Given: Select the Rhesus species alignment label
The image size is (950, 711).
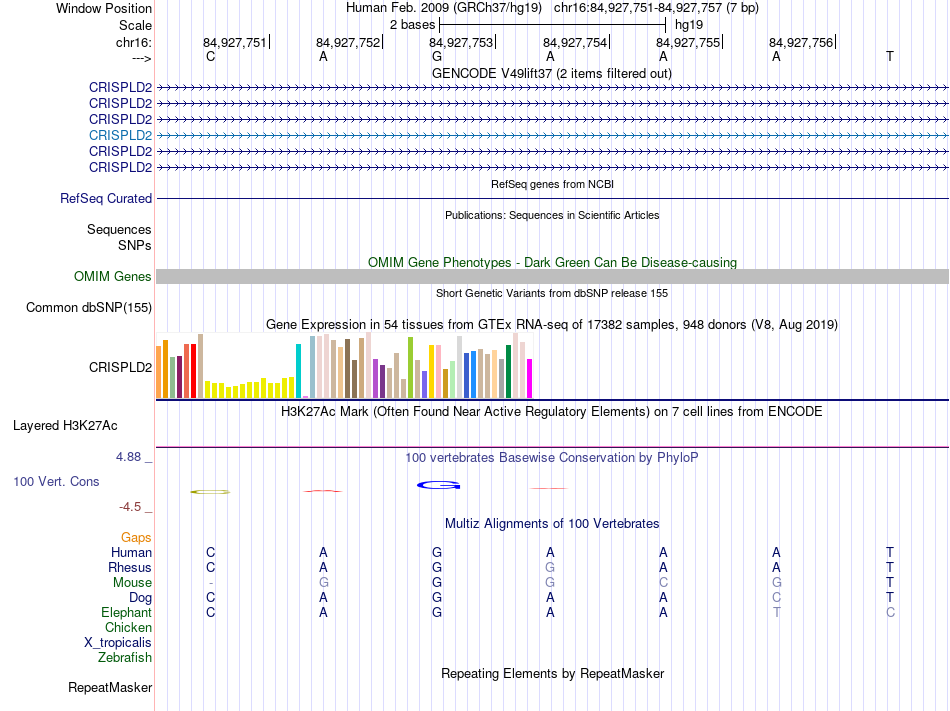Looking at the screenshot, I should 130,568.
